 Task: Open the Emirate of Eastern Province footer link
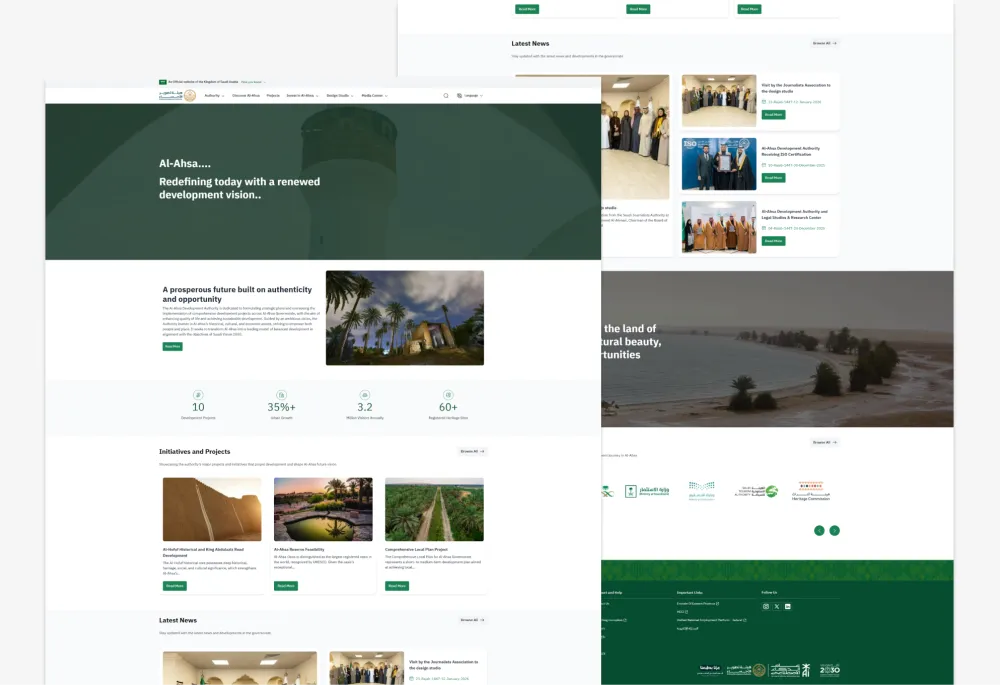[698, 603]
